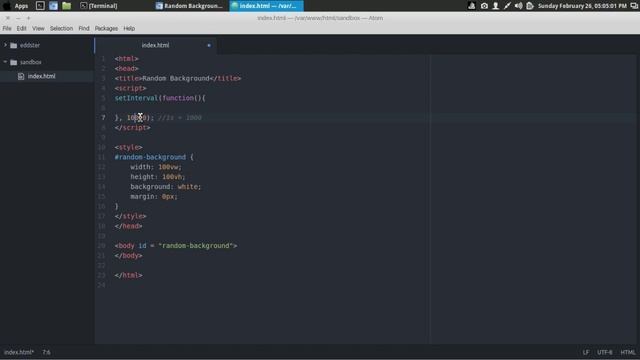Click the 'height: 100vh;' line
This screenshot has width=640, height=360.
158,177
